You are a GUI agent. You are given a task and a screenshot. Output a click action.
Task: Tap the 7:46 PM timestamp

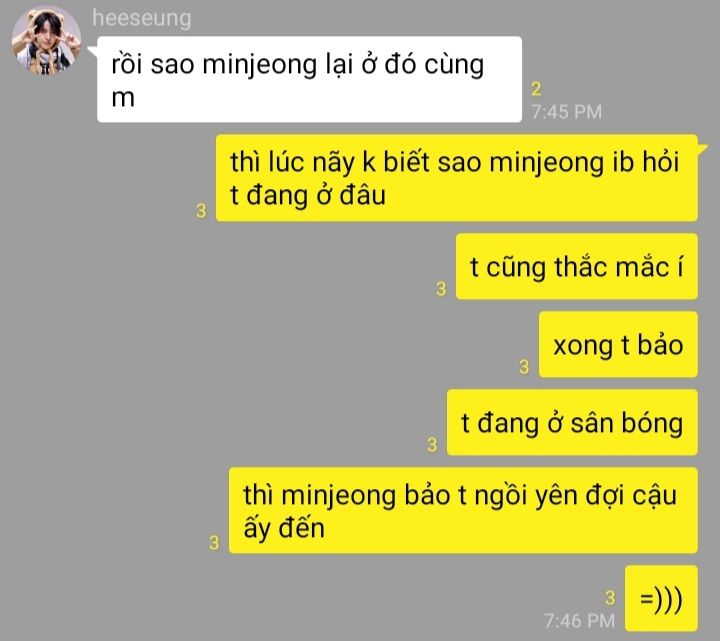579,621
